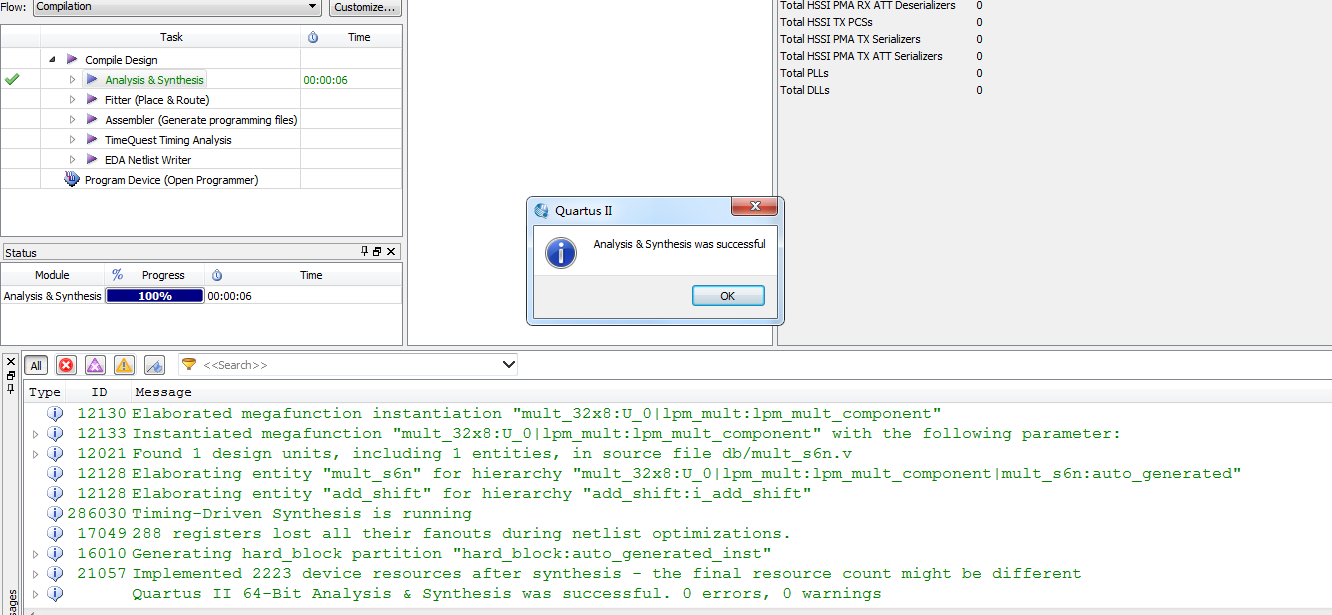Expand message 21057 details
Image resolution: width=1332 pixels, height=615 pixels.
tap(36, 573)
